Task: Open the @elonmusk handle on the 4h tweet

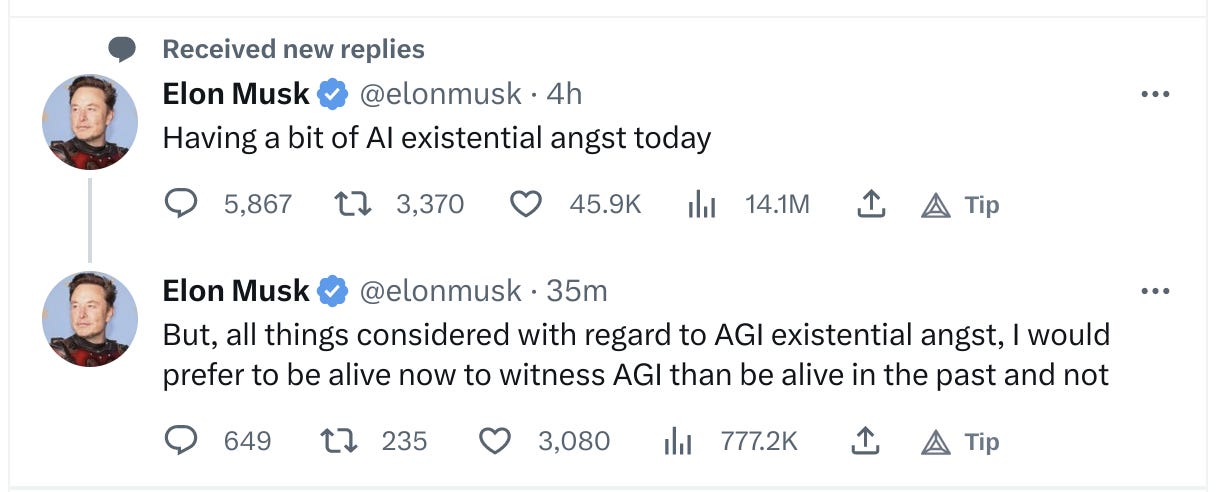Action: (x=440, y=94)
